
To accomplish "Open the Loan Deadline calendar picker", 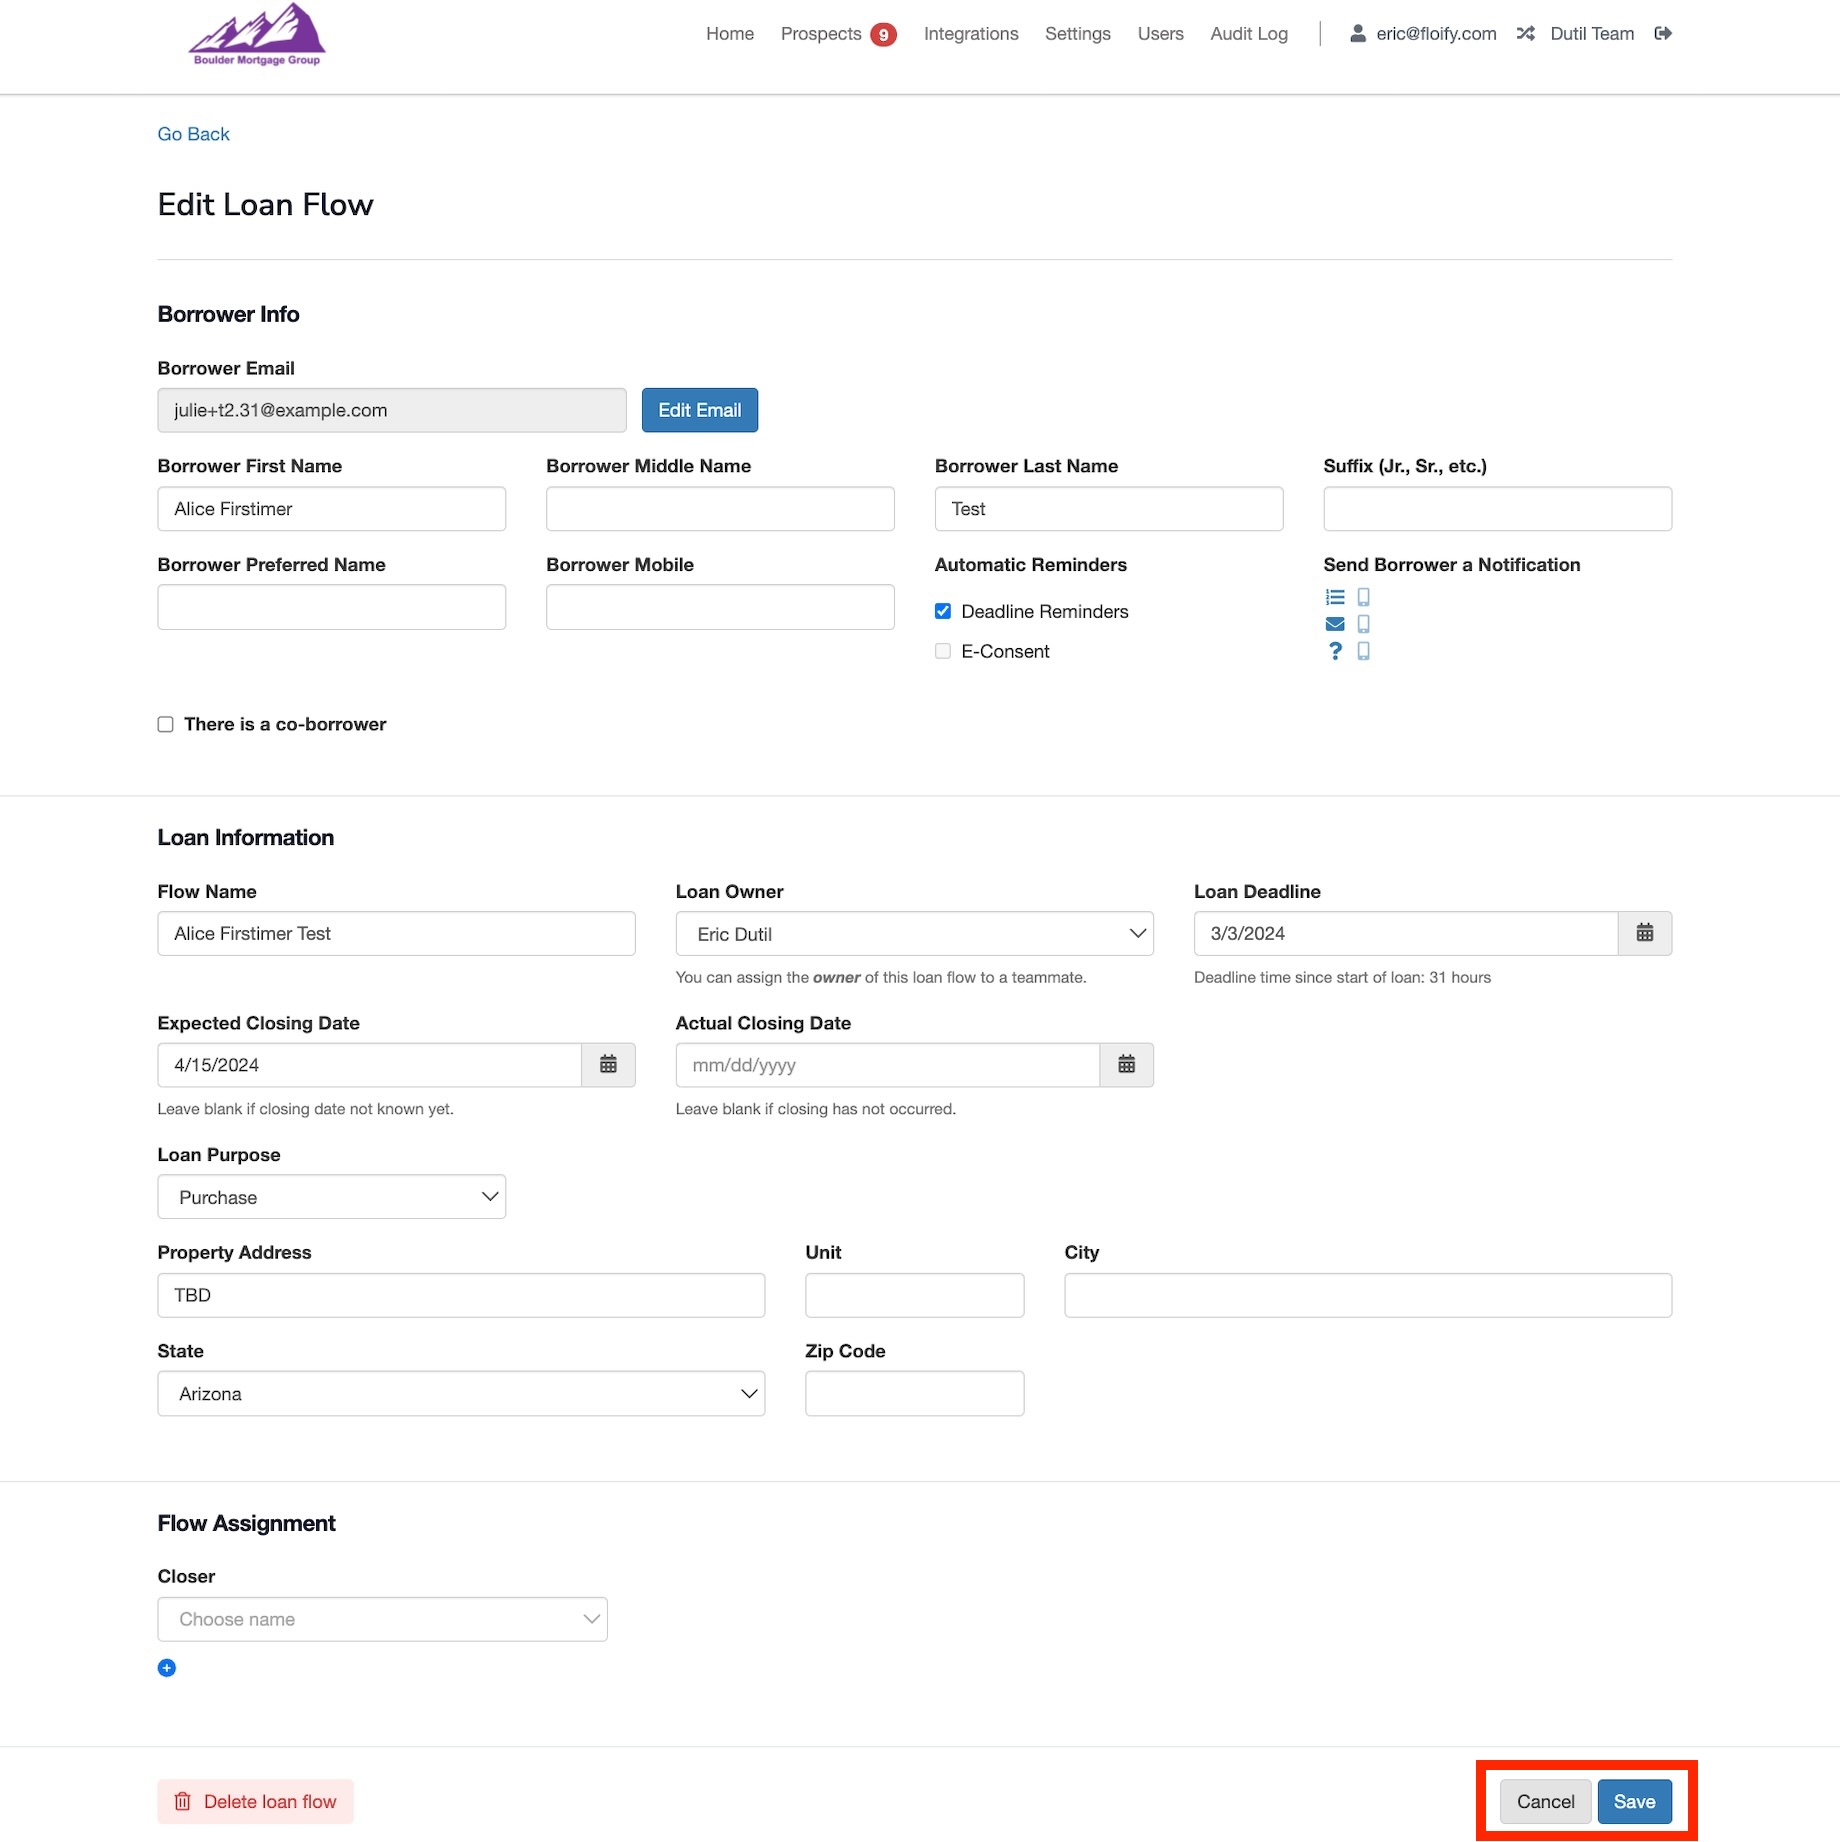I will coord(1644,933).
